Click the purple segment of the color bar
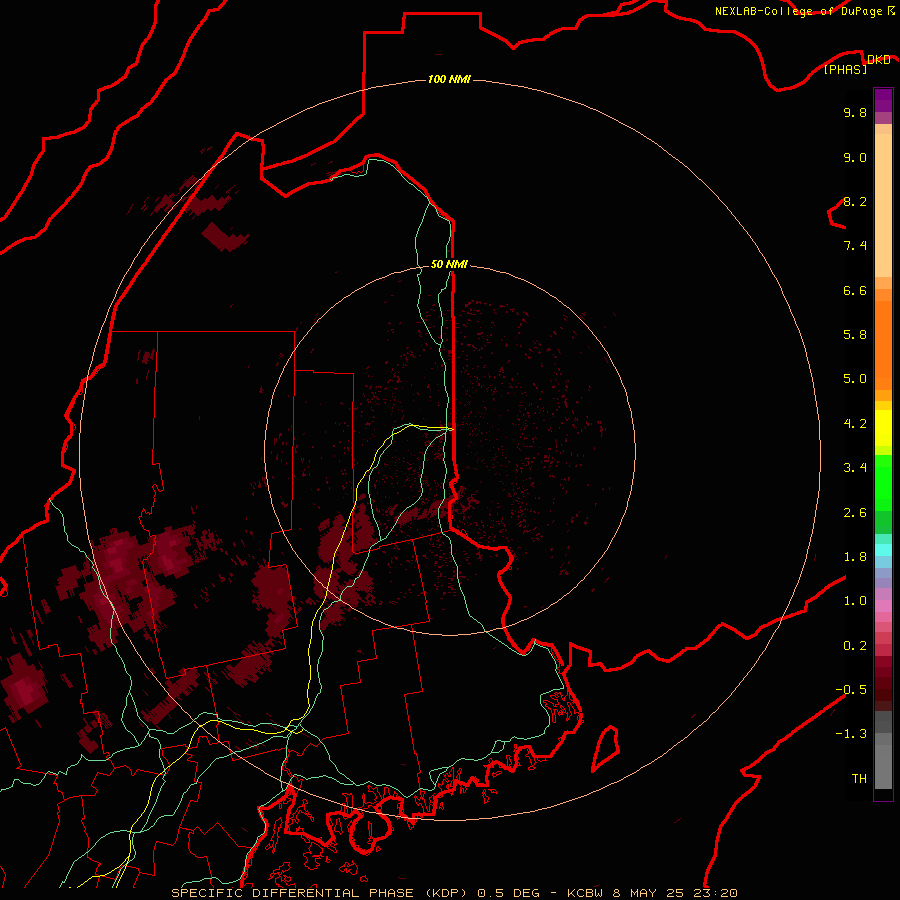The width and height of the screenshot is (900, 900). [883, 100]
